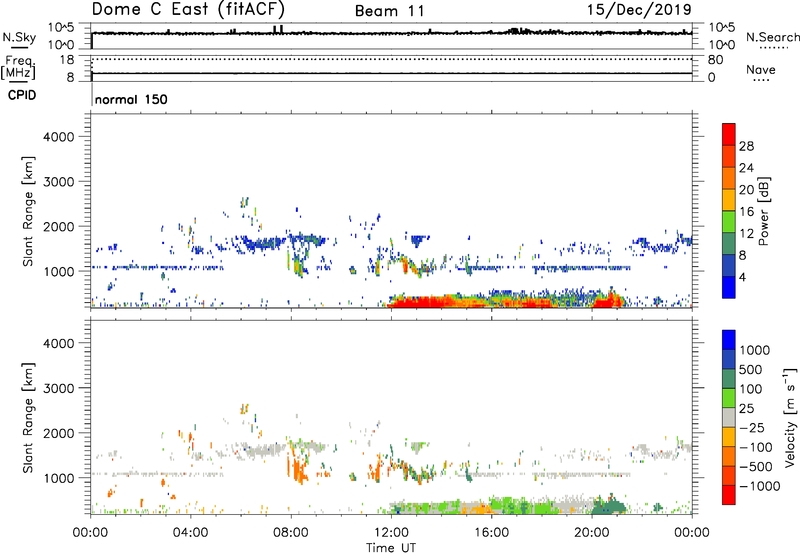The image size is (800, 554).
Task: Pick the yellow -25 to -100 velocity segment
Action: click(x=729, y=437)
